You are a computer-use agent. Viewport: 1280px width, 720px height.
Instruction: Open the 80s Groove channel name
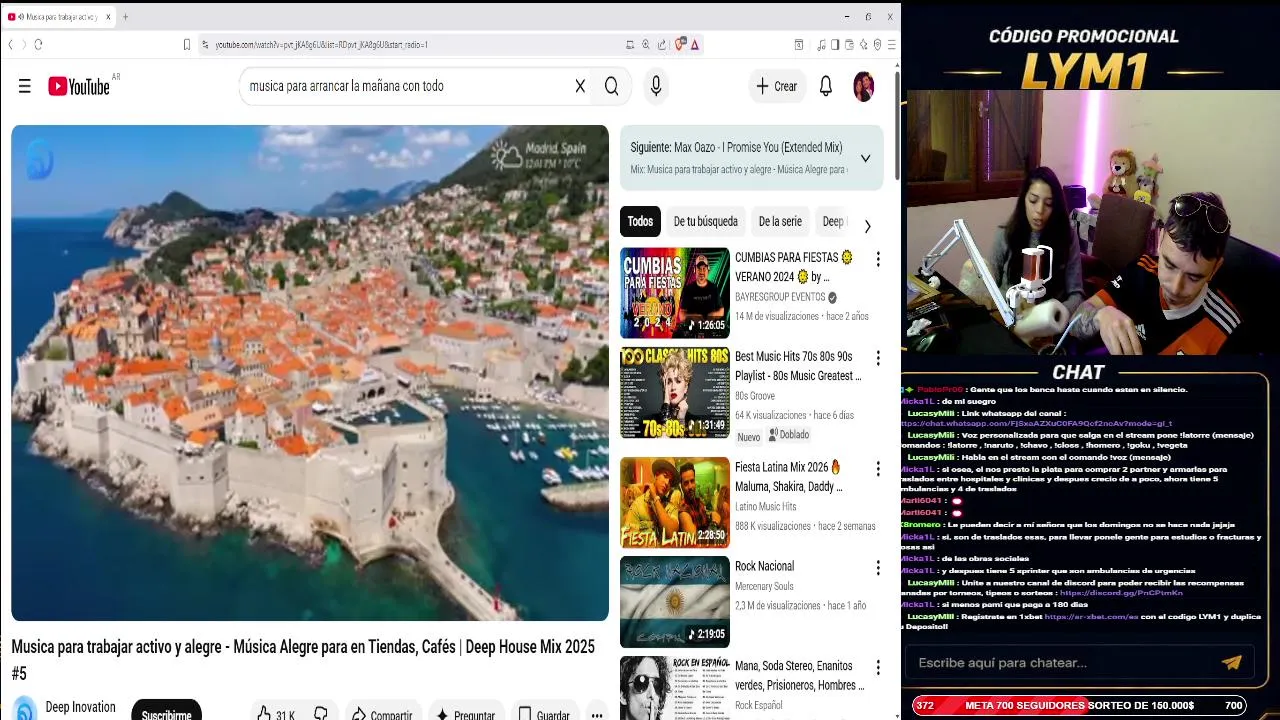click(755, 396)
